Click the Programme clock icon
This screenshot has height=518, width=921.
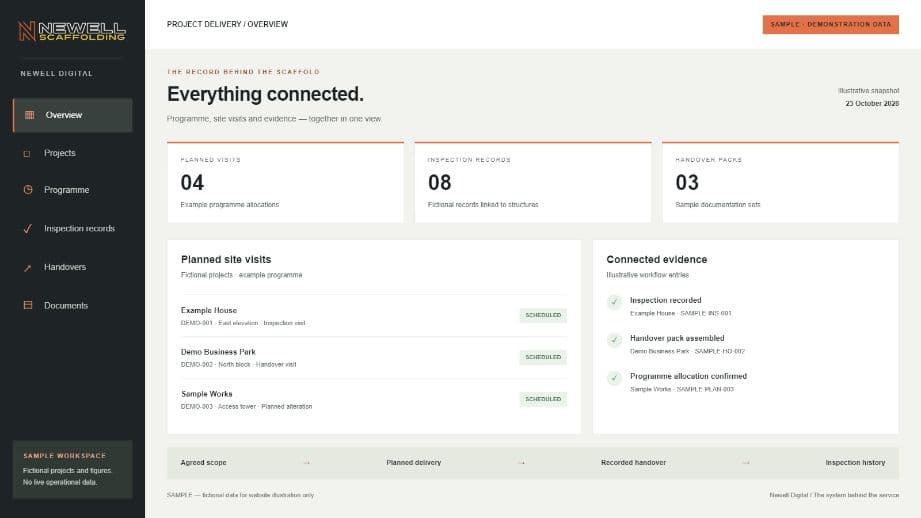point(28,190)
